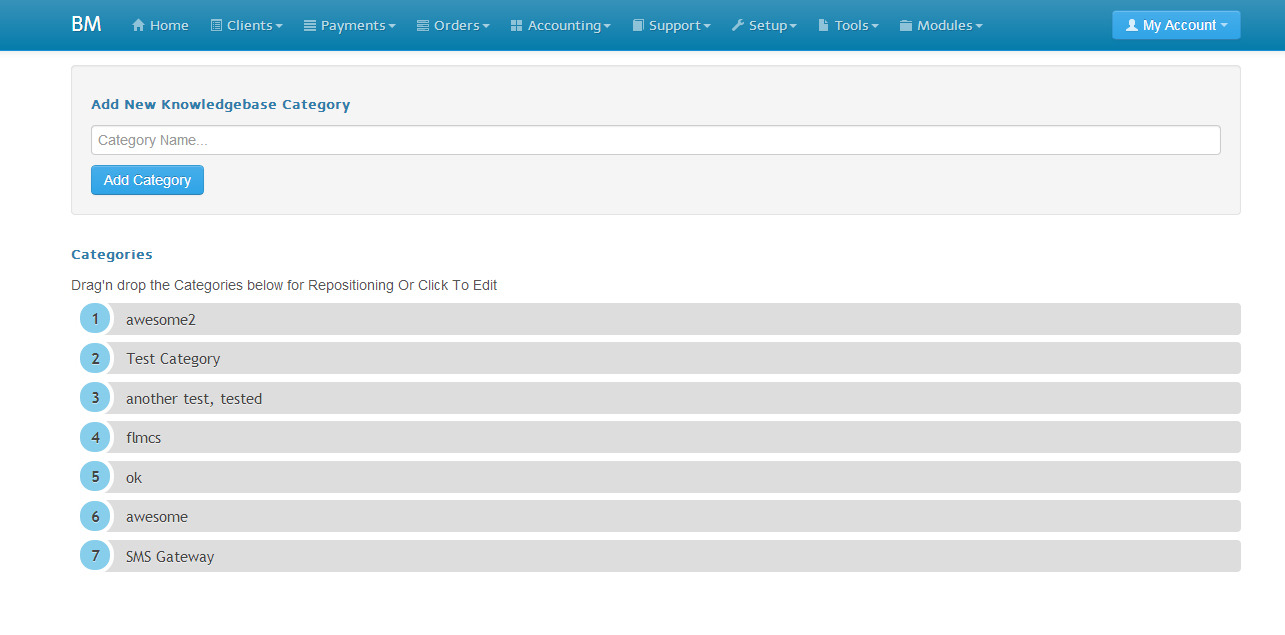This screenshot has width=1285, height=635.
Task: Click the Orders menu icon
Action: [423, 25]
